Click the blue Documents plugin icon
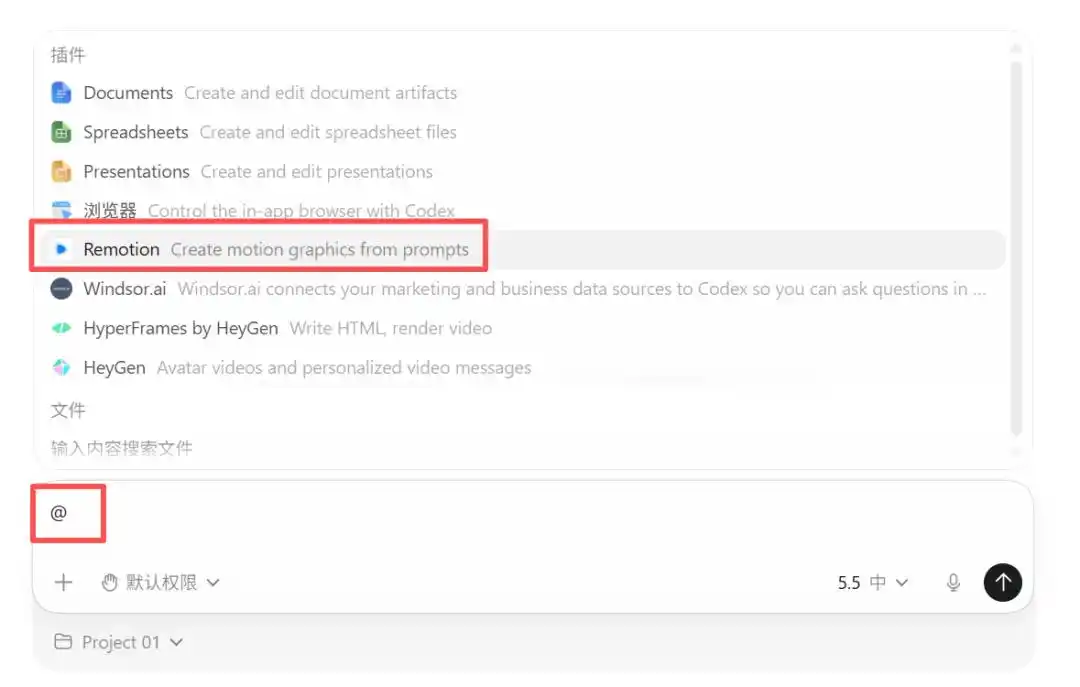 61,92
